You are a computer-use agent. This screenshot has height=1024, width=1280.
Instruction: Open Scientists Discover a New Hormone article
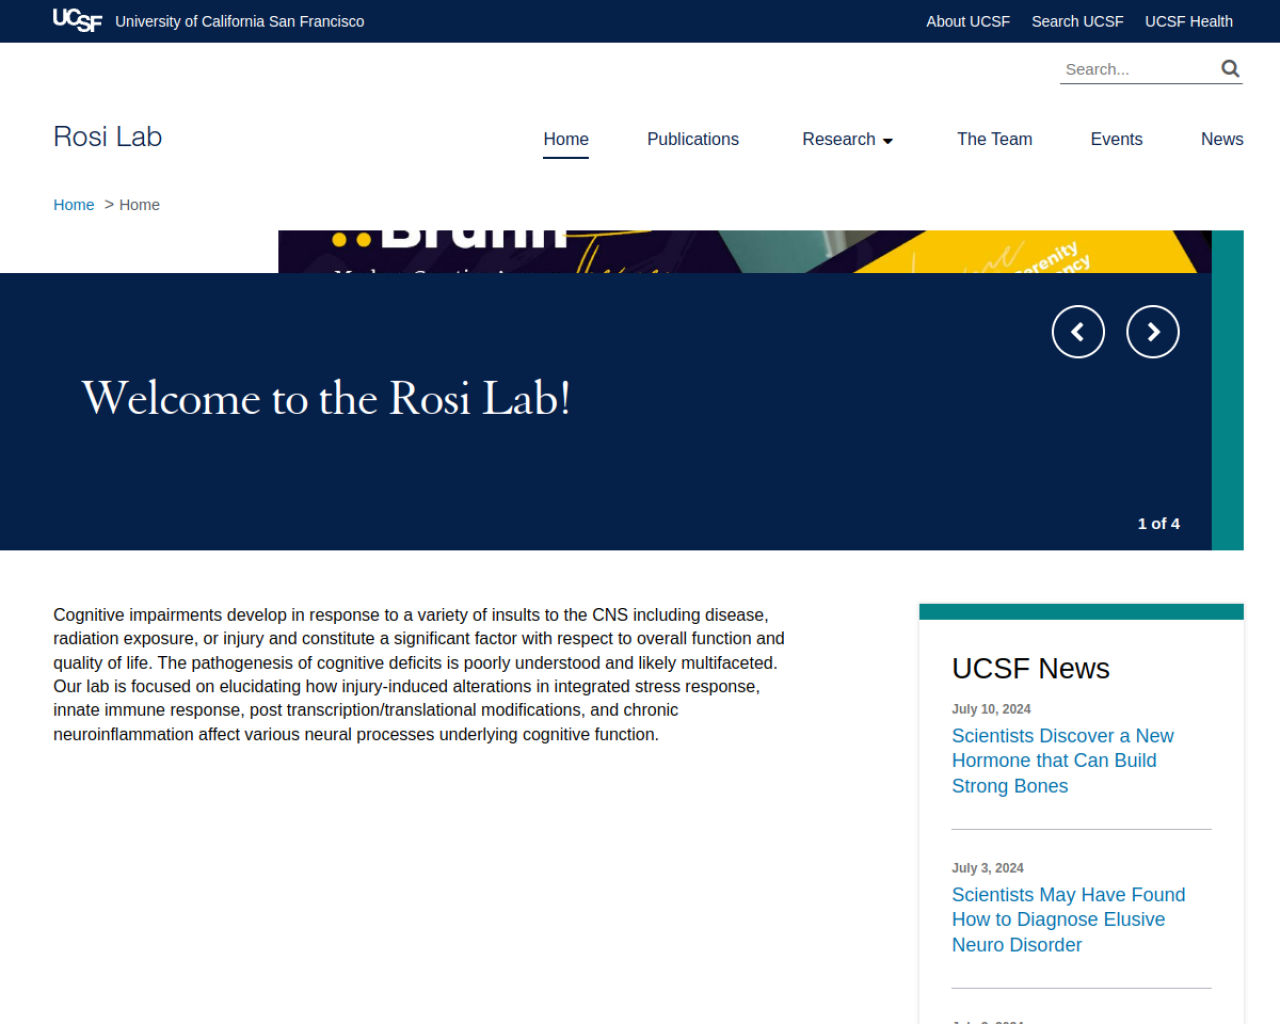[1063, 761]
